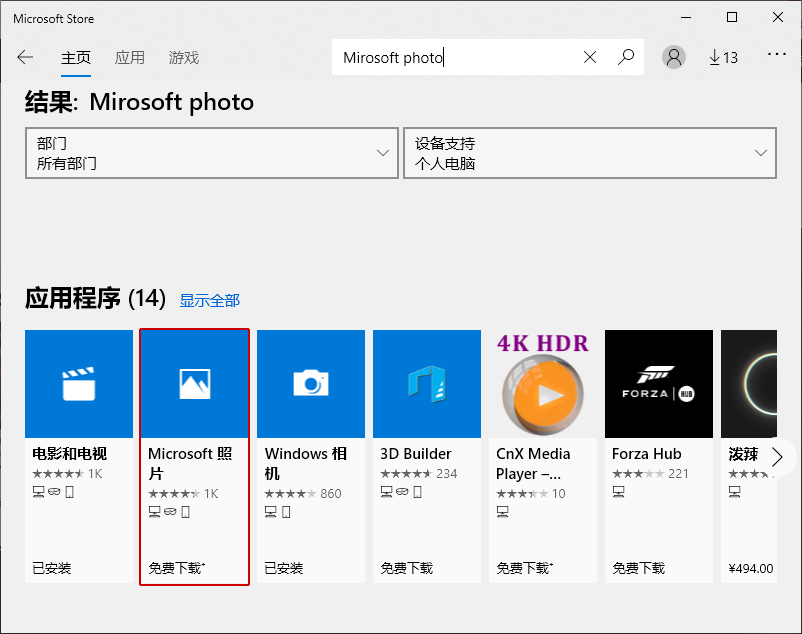
Task: Switch to the 主页 tab
Action: tap(76, 58)
